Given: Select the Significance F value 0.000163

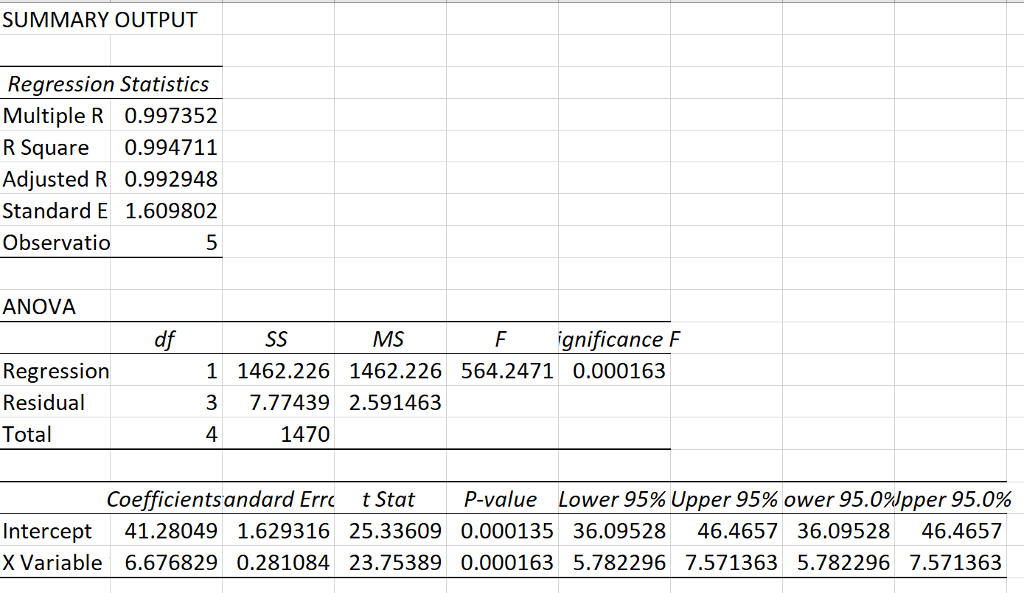Looking at the screenshot, I should (617, 371).
